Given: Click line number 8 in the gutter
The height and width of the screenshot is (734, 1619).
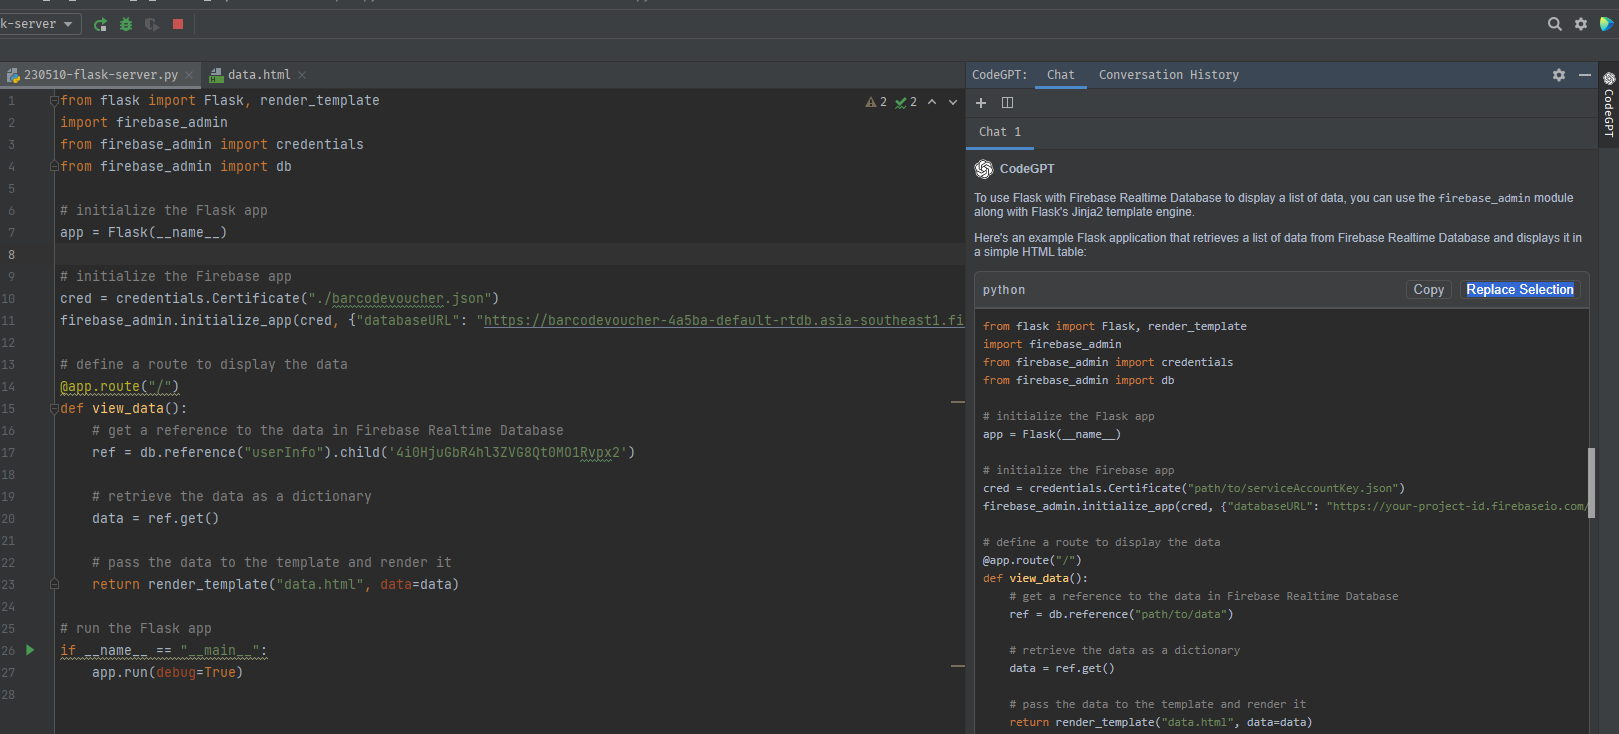Looking at the screenshot, I should [11, 255].
